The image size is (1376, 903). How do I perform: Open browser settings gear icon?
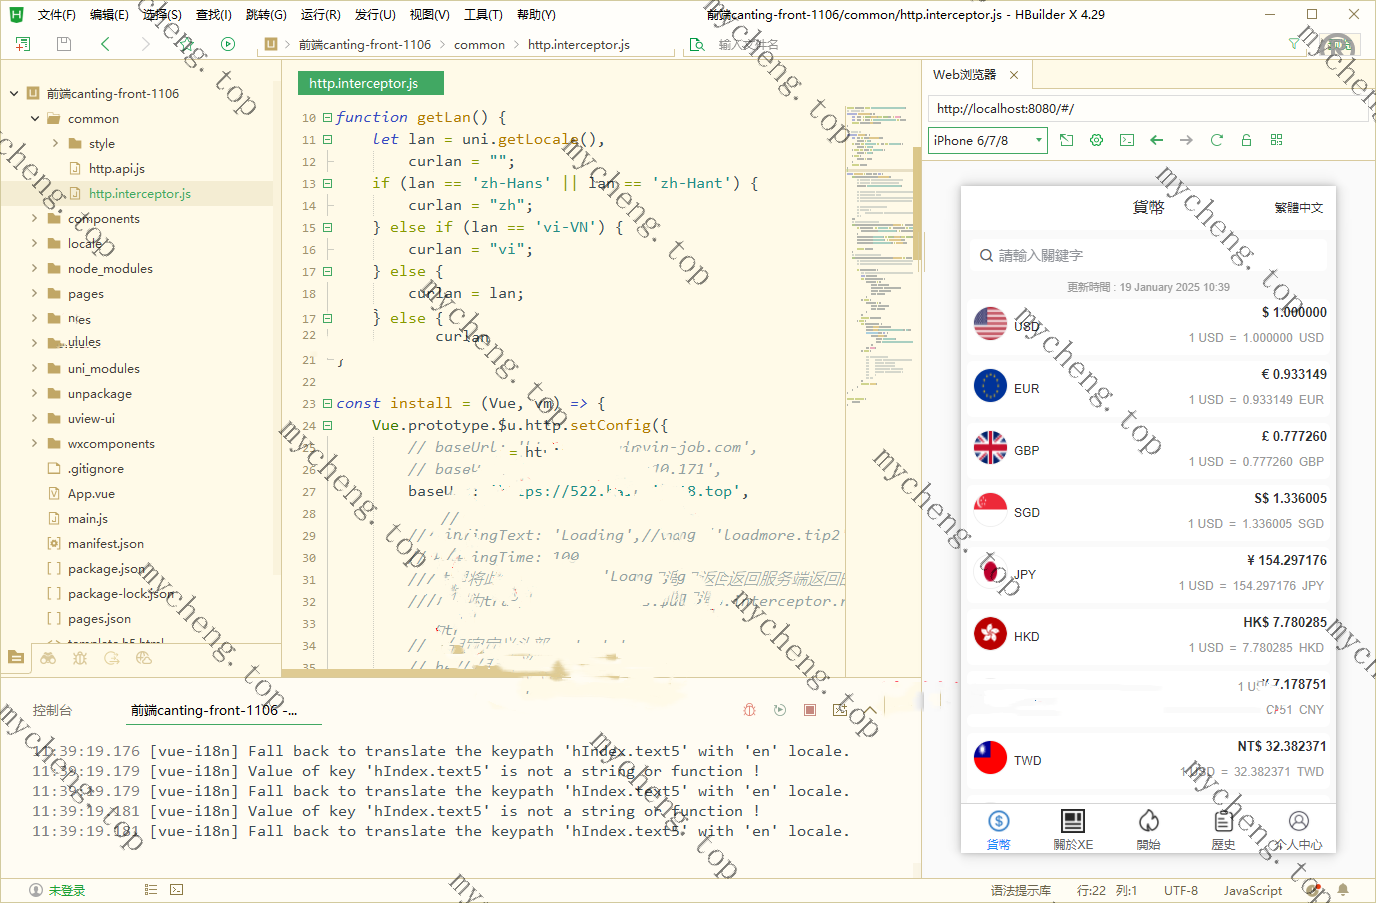coord(1096,140)
